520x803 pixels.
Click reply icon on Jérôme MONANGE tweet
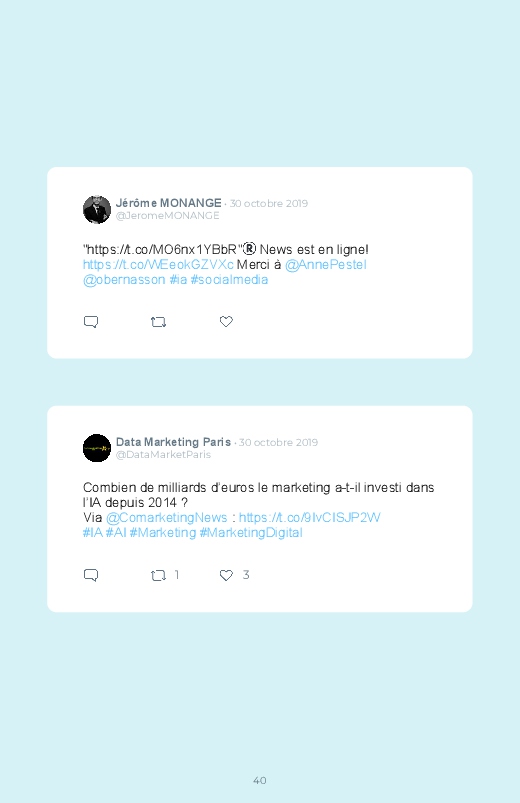point(91,322)
